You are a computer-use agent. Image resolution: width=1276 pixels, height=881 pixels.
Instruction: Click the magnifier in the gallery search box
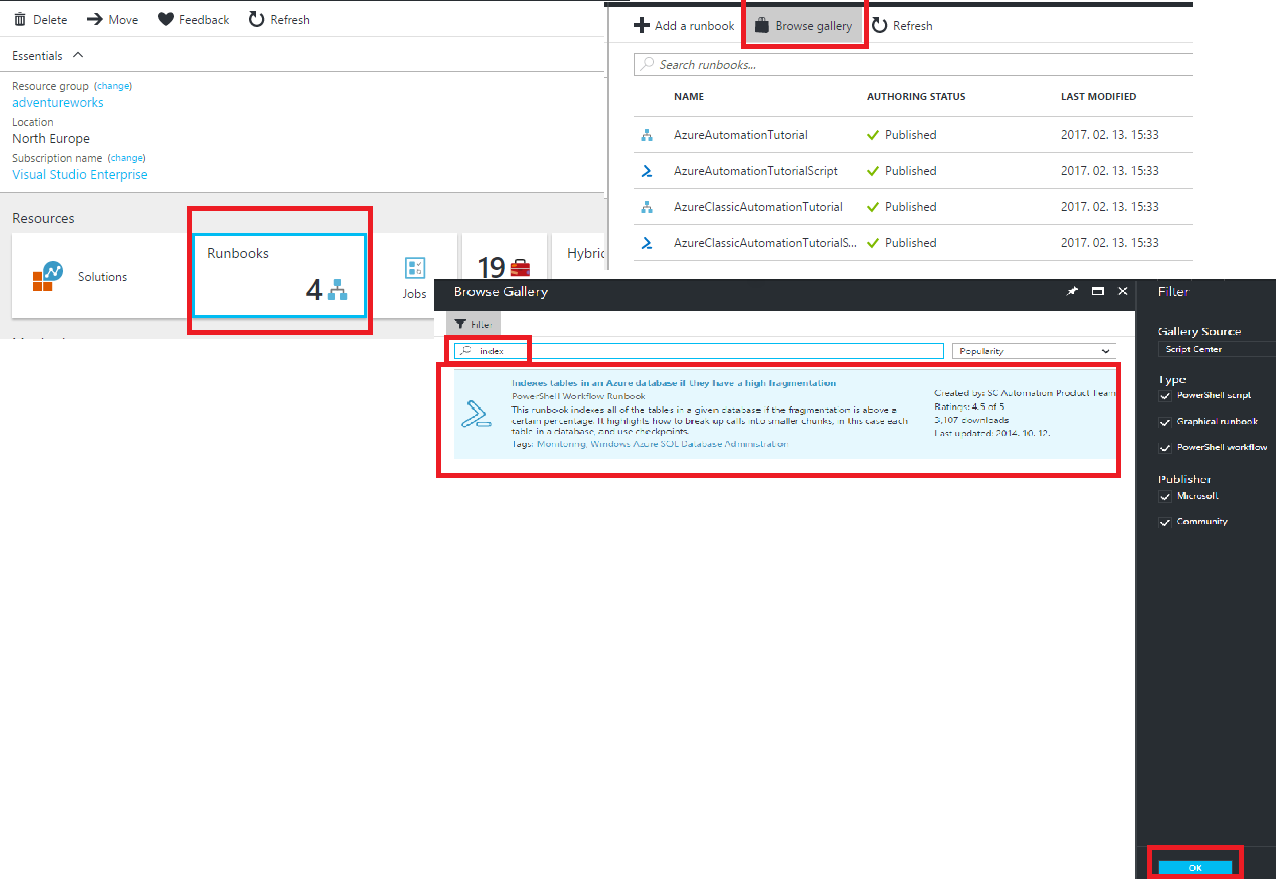[x=463, y=351]
